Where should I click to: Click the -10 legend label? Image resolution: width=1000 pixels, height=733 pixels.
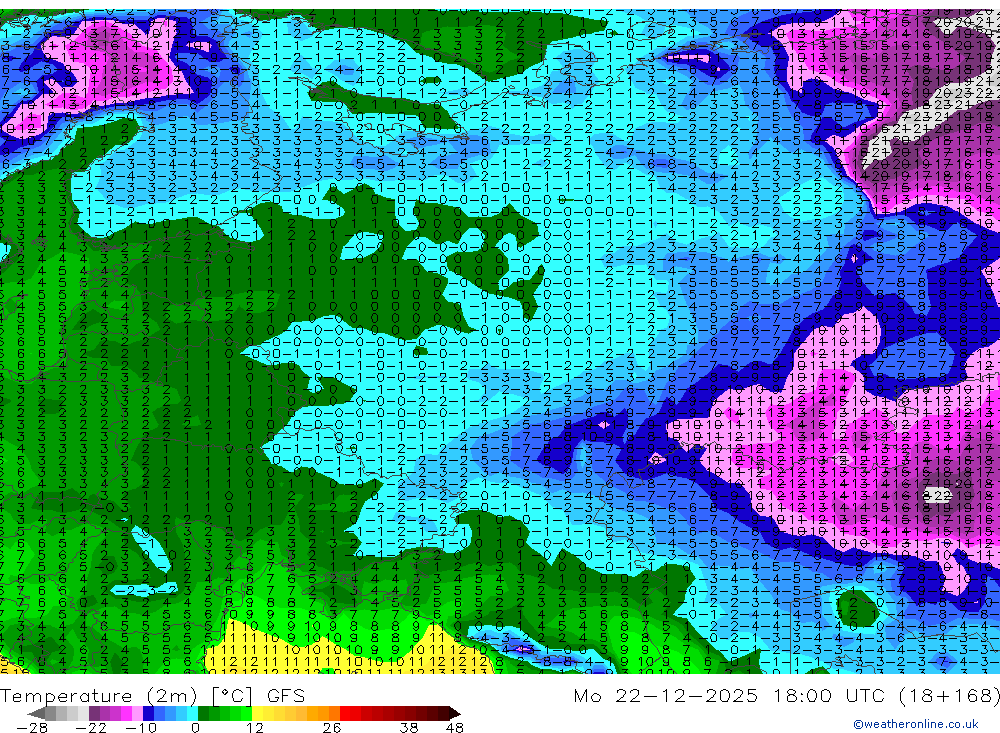coord(140,727)
